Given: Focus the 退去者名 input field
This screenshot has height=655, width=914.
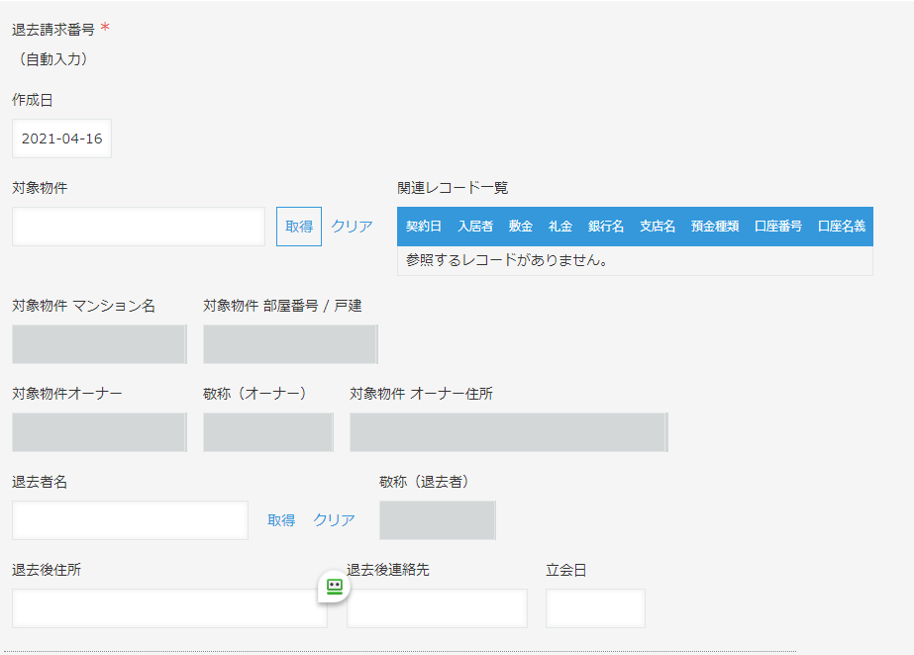Looking at the screenshot, I should tap(130, 520).
